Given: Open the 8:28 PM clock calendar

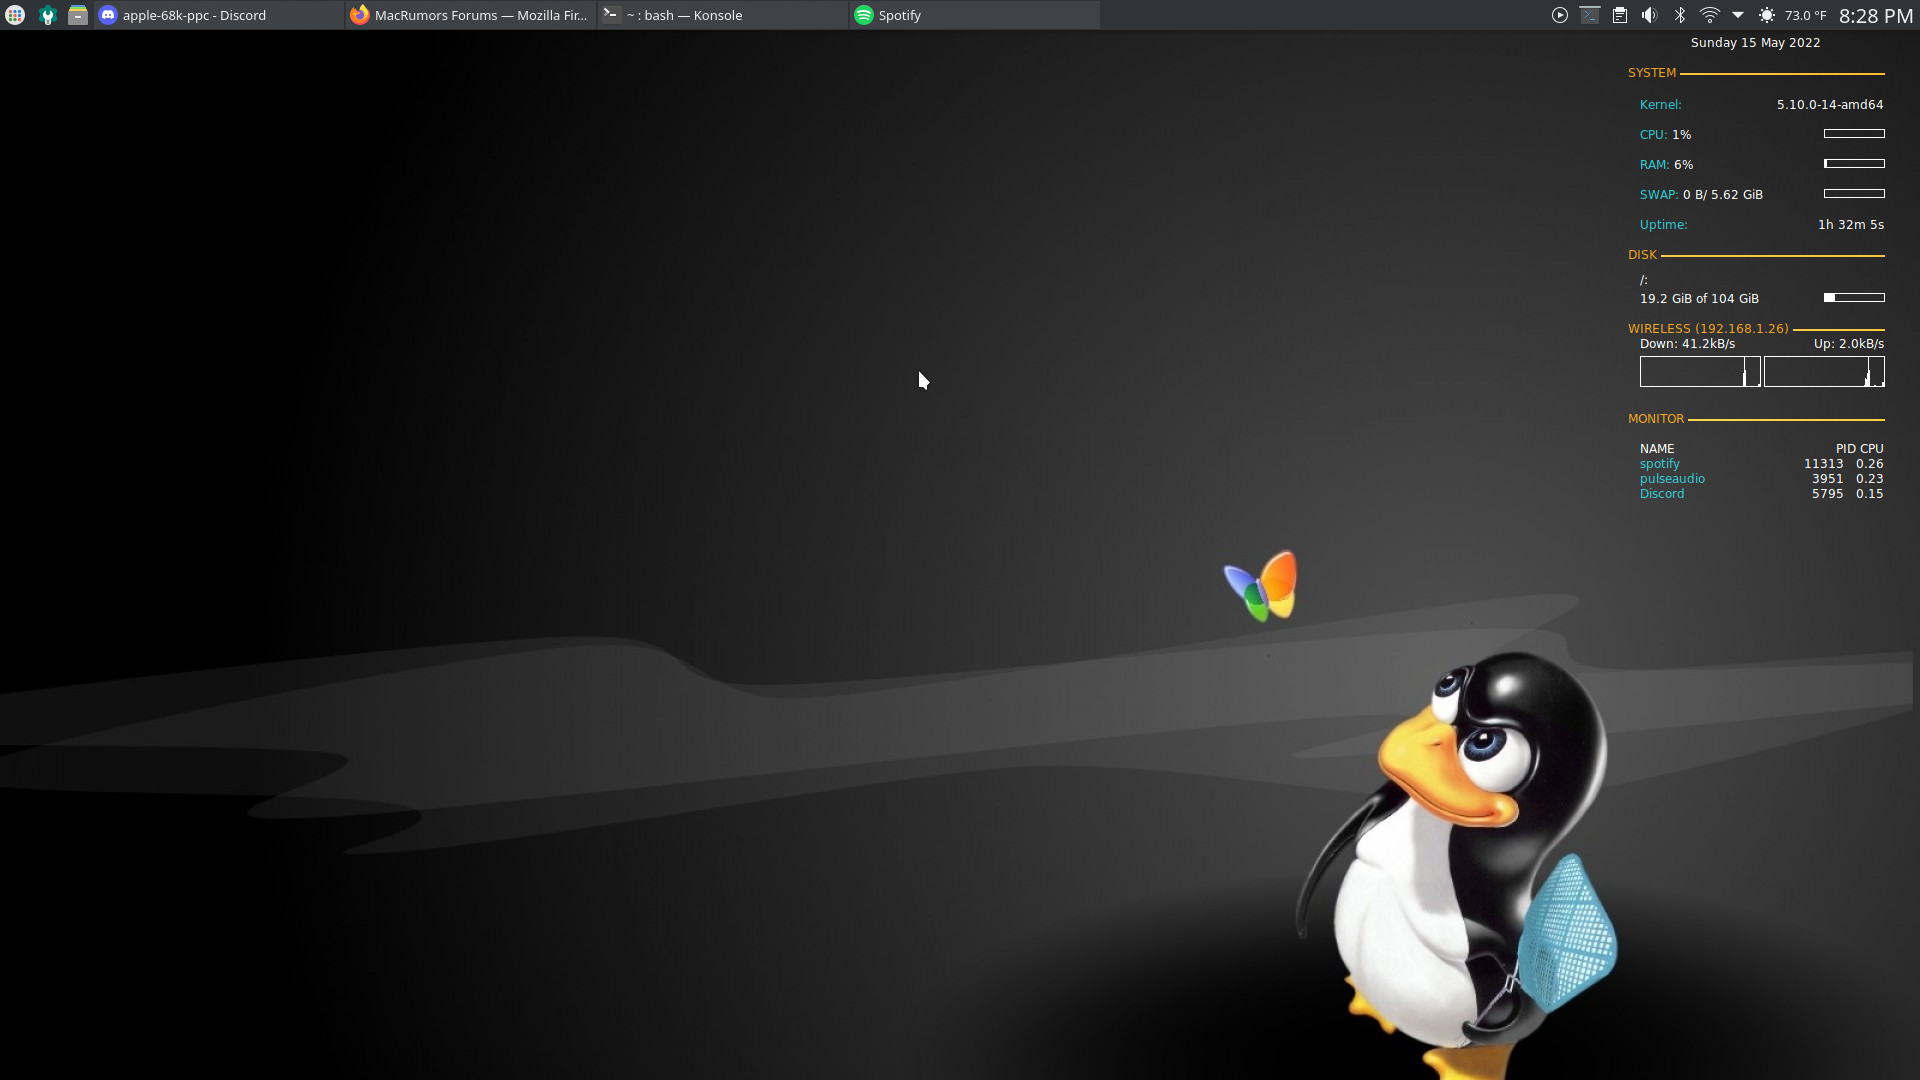Looking at the screenshot, I should tap(1876, 15).
